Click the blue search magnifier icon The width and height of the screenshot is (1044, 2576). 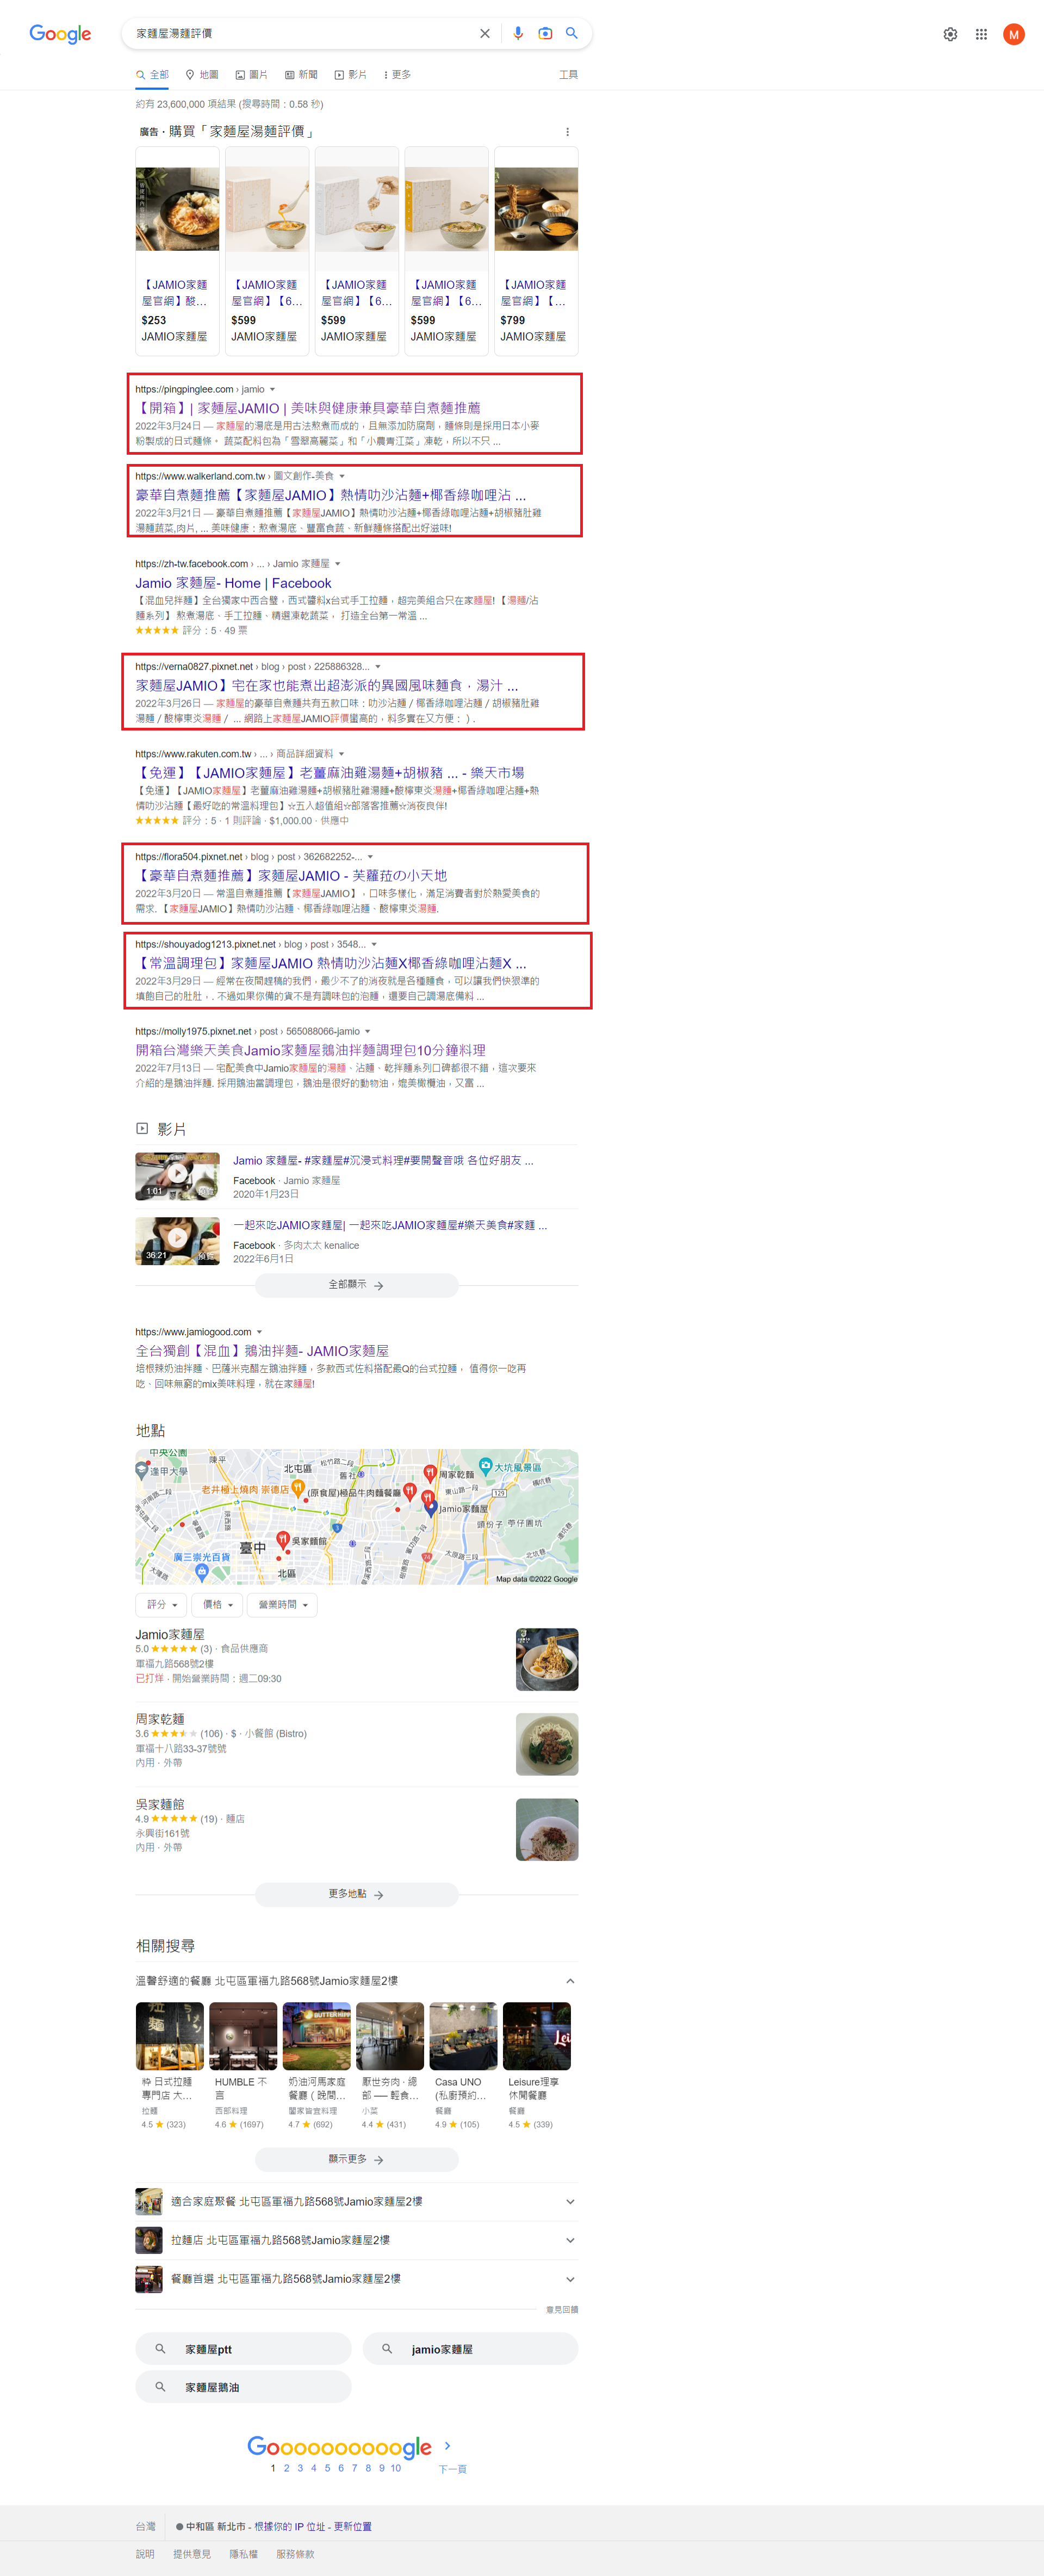coord(572,33)
